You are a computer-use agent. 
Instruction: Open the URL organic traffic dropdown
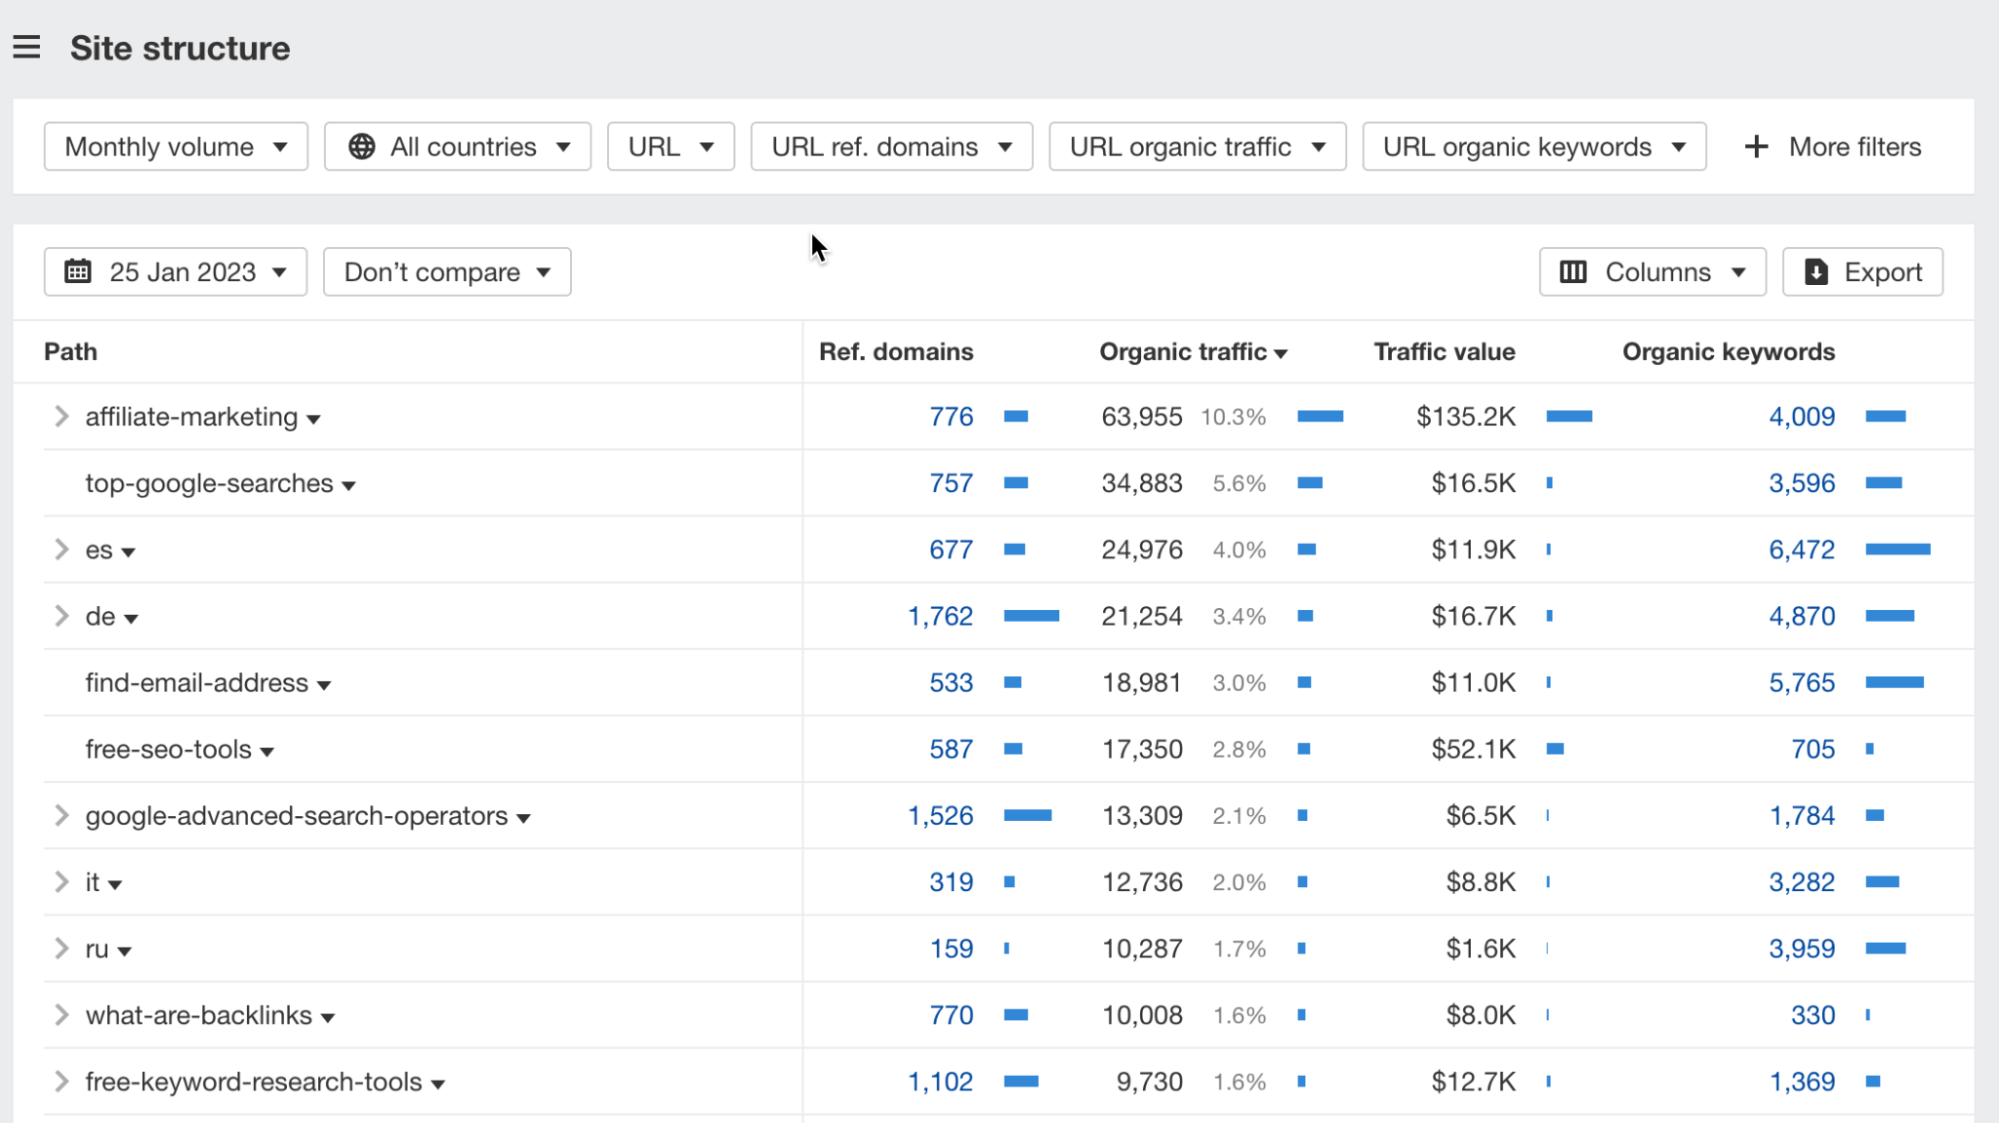pos(1194,147)
